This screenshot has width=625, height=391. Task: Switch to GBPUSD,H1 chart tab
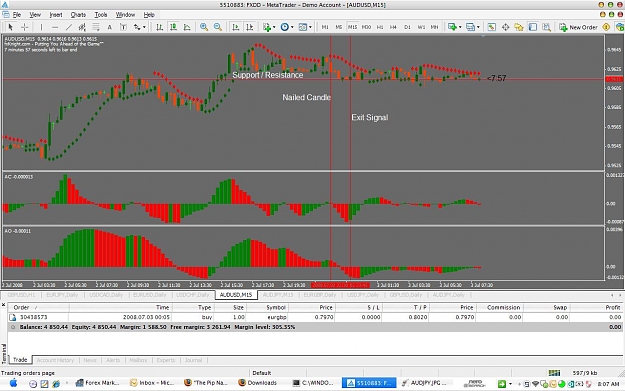click(x=21, y=295)
